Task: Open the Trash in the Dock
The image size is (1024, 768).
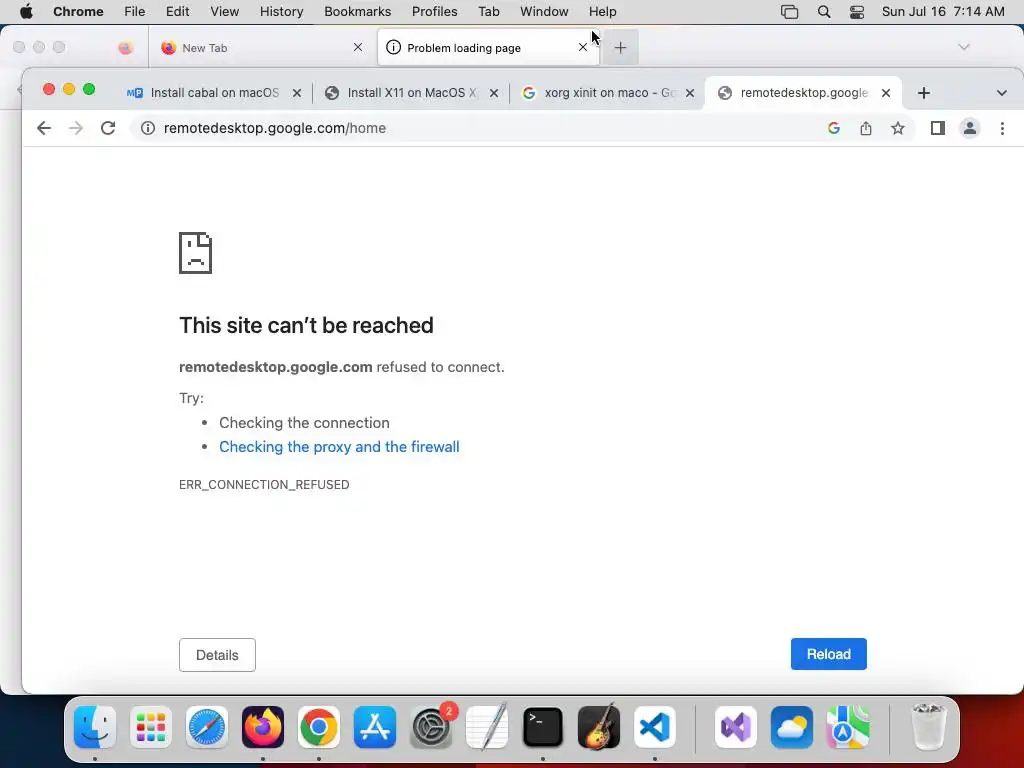Action: [928, 727]
